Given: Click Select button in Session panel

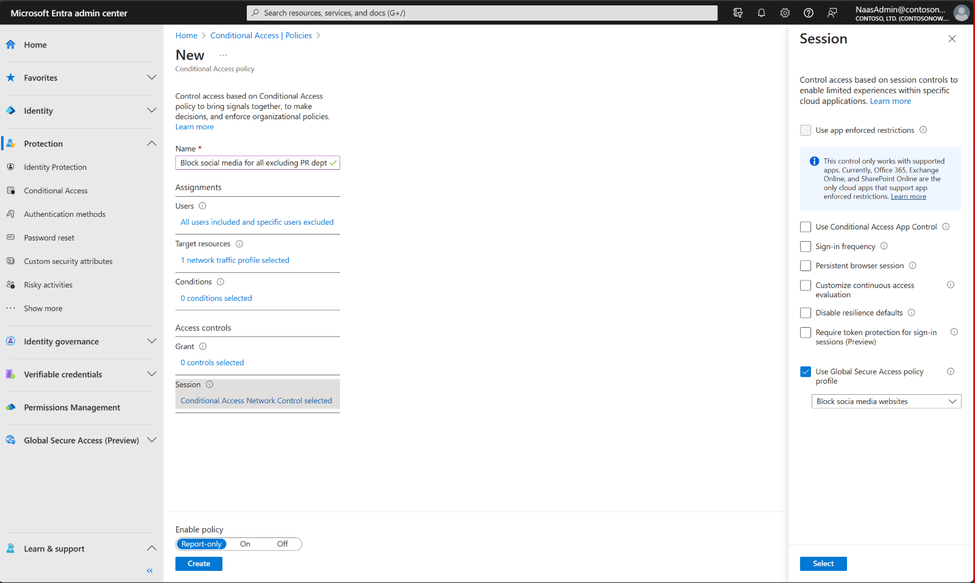Looking at the screenshot, I should 823,564.
